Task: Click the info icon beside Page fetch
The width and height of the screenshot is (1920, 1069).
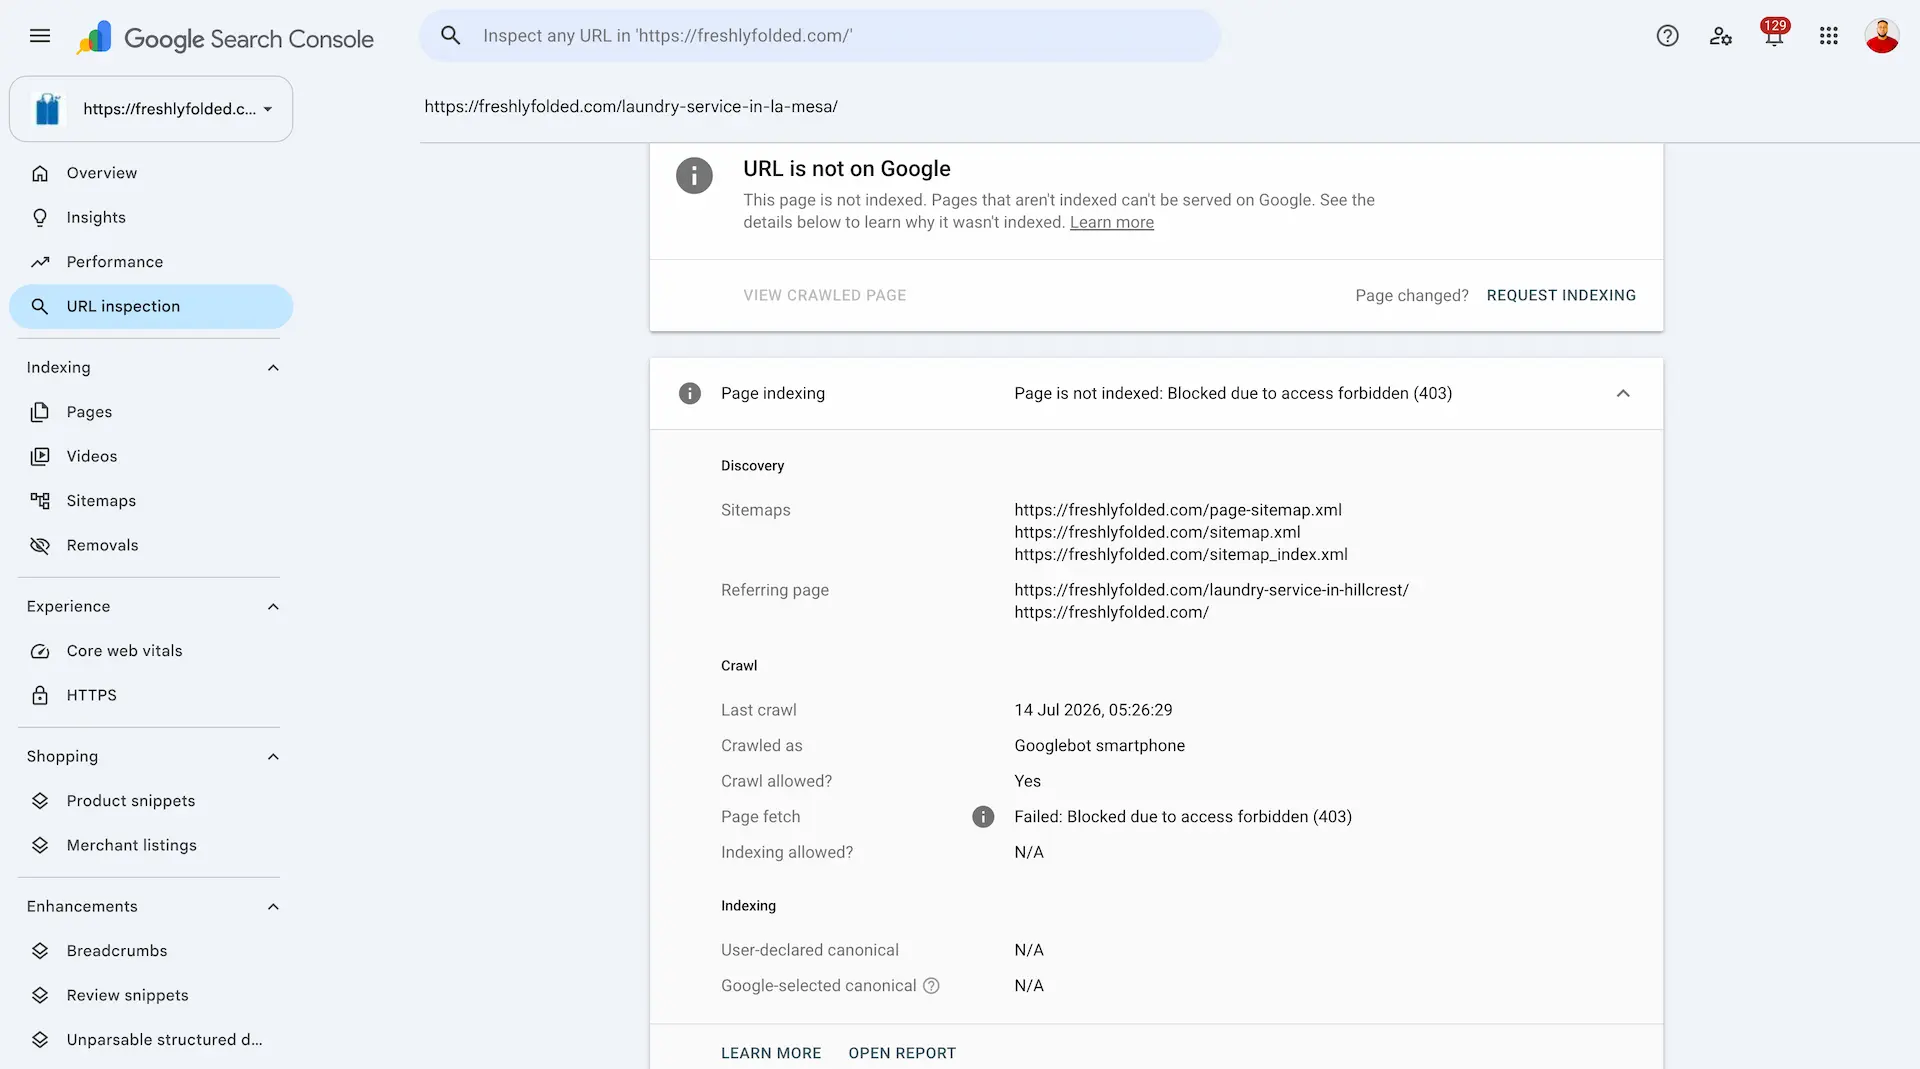Action: coord(983,817)
